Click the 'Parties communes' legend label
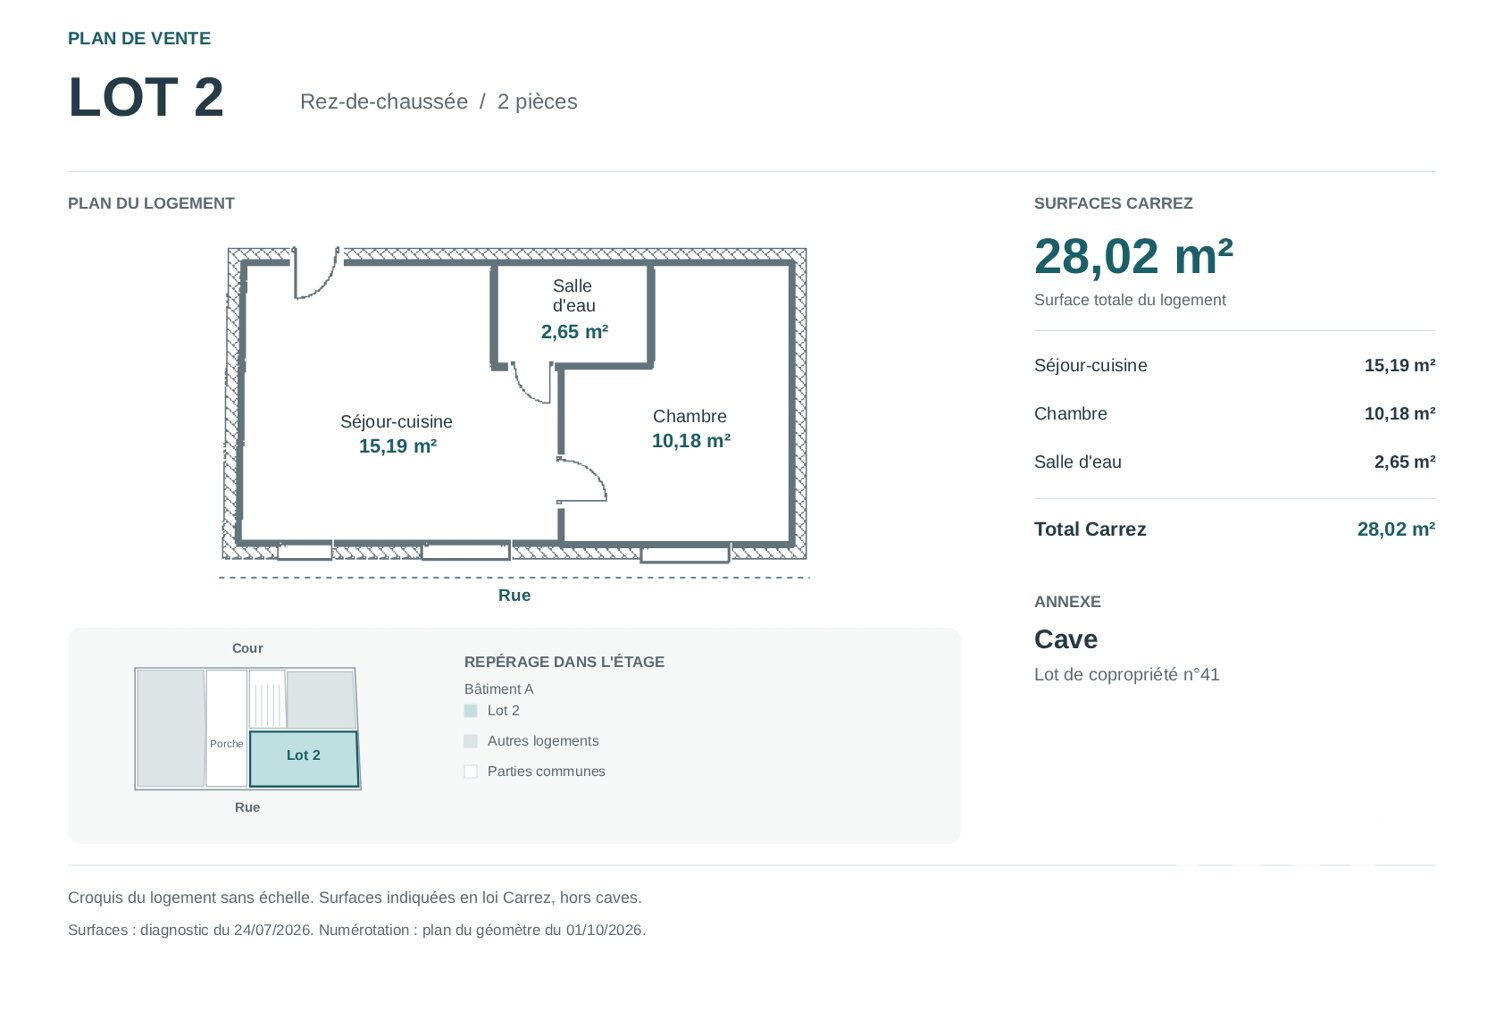This screenshot has width=1504, height=1024. [546, 771]
